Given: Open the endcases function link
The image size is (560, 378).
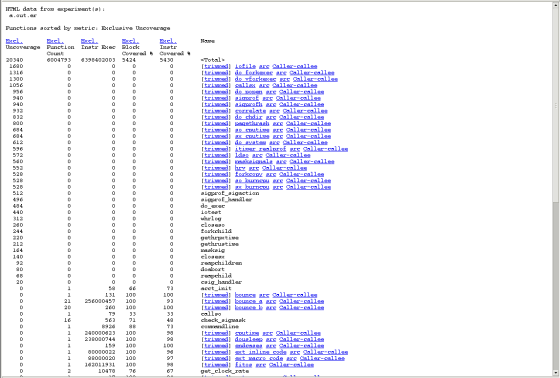Looking at the screenshot, I should [249, 346].
